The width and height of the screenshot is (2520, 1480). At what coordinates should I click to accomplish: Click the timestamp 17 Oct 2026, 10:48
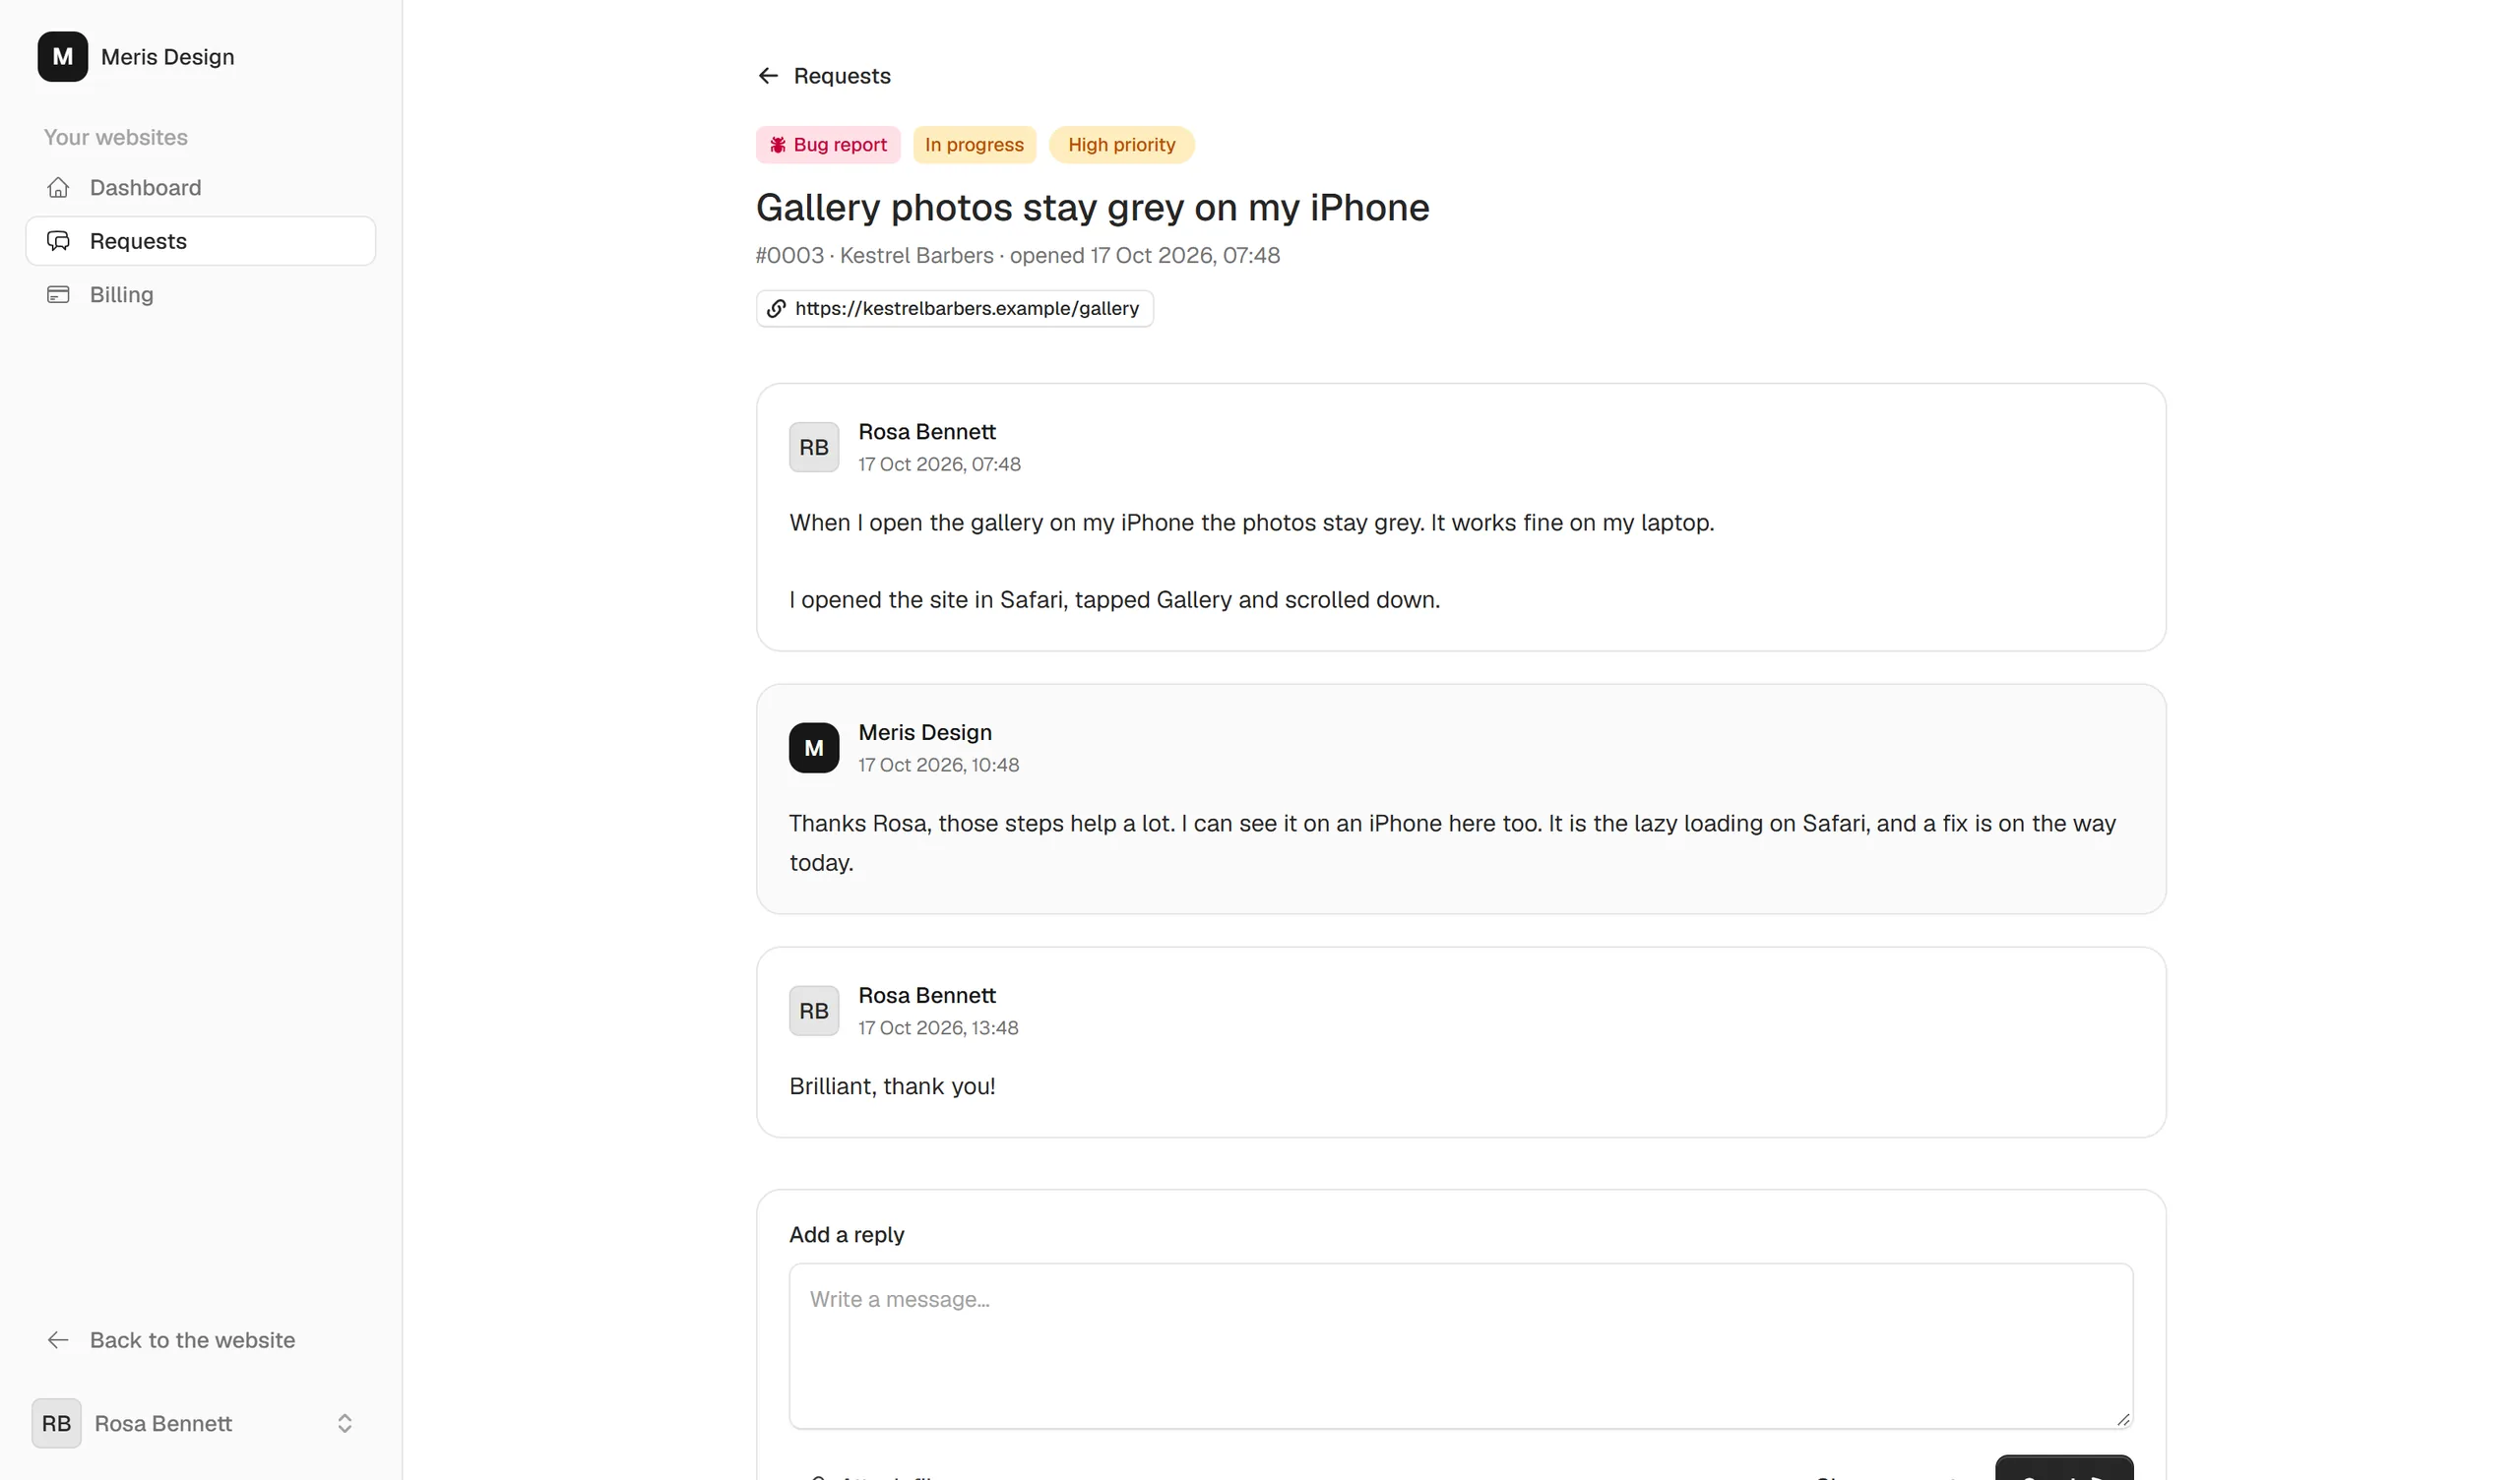tap(939, 765)
